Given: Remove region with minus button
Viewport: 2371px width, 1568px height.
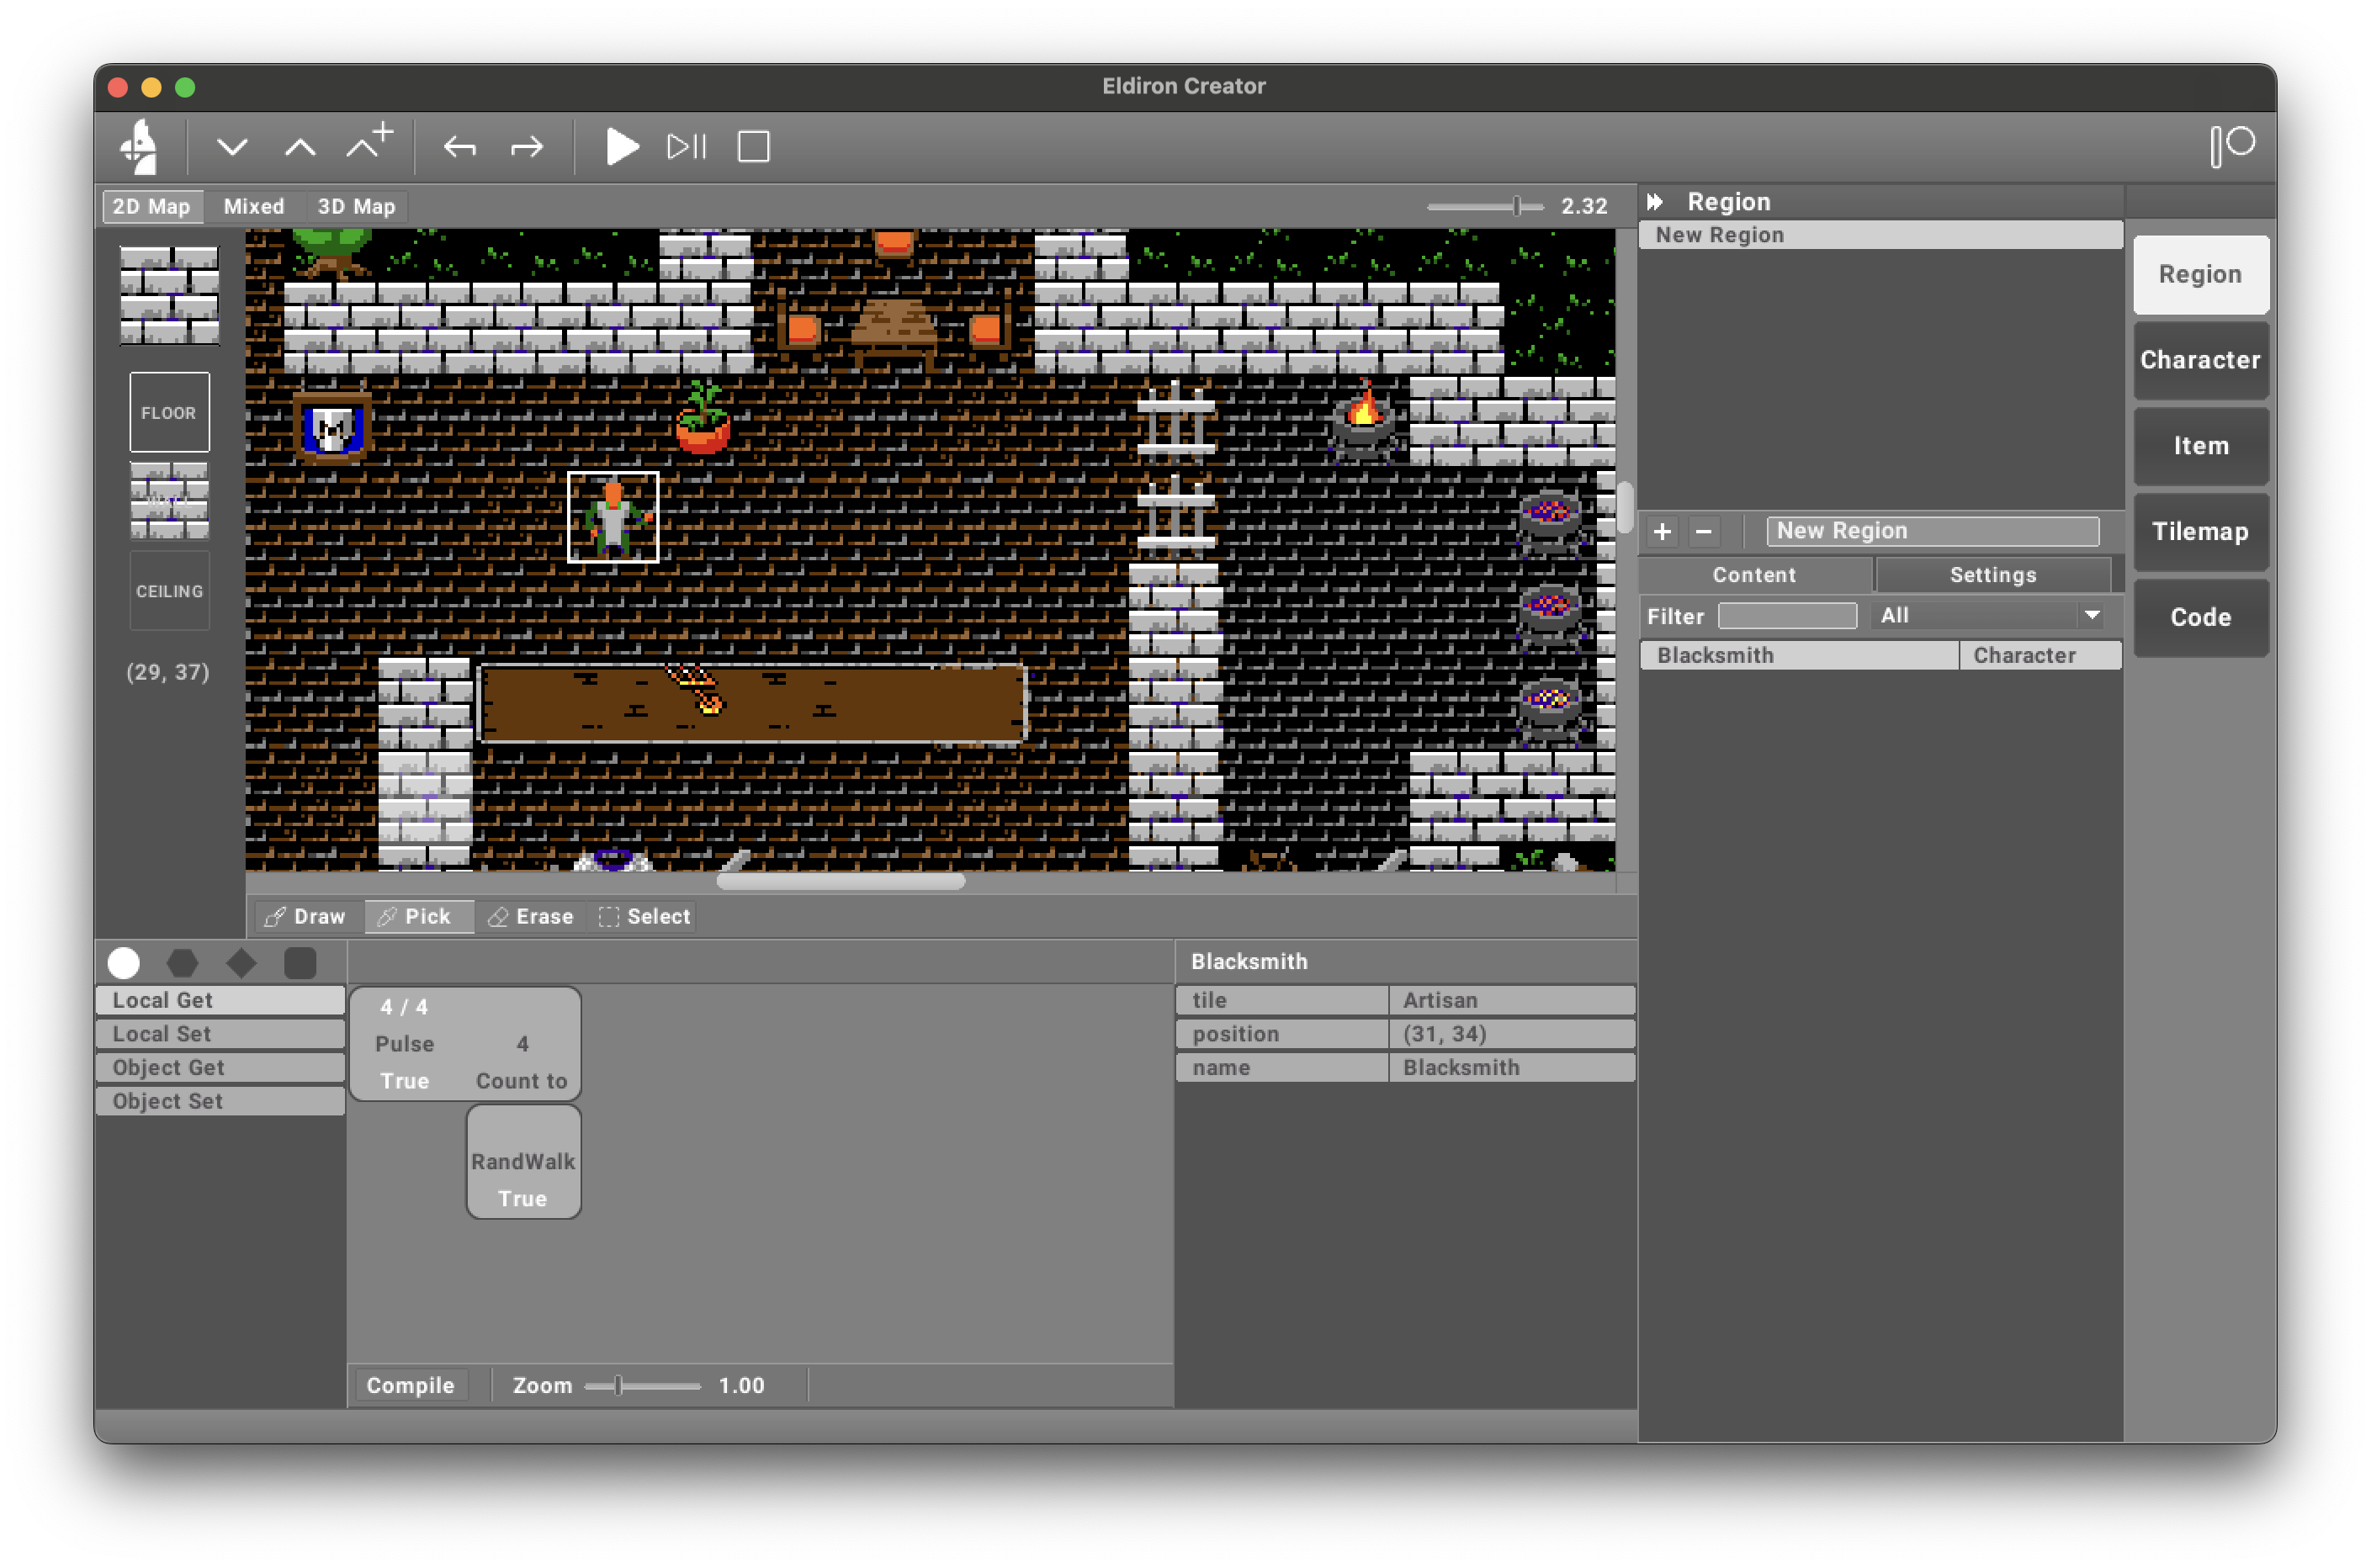Looking at the screenshot, I should coord(1704,531).
